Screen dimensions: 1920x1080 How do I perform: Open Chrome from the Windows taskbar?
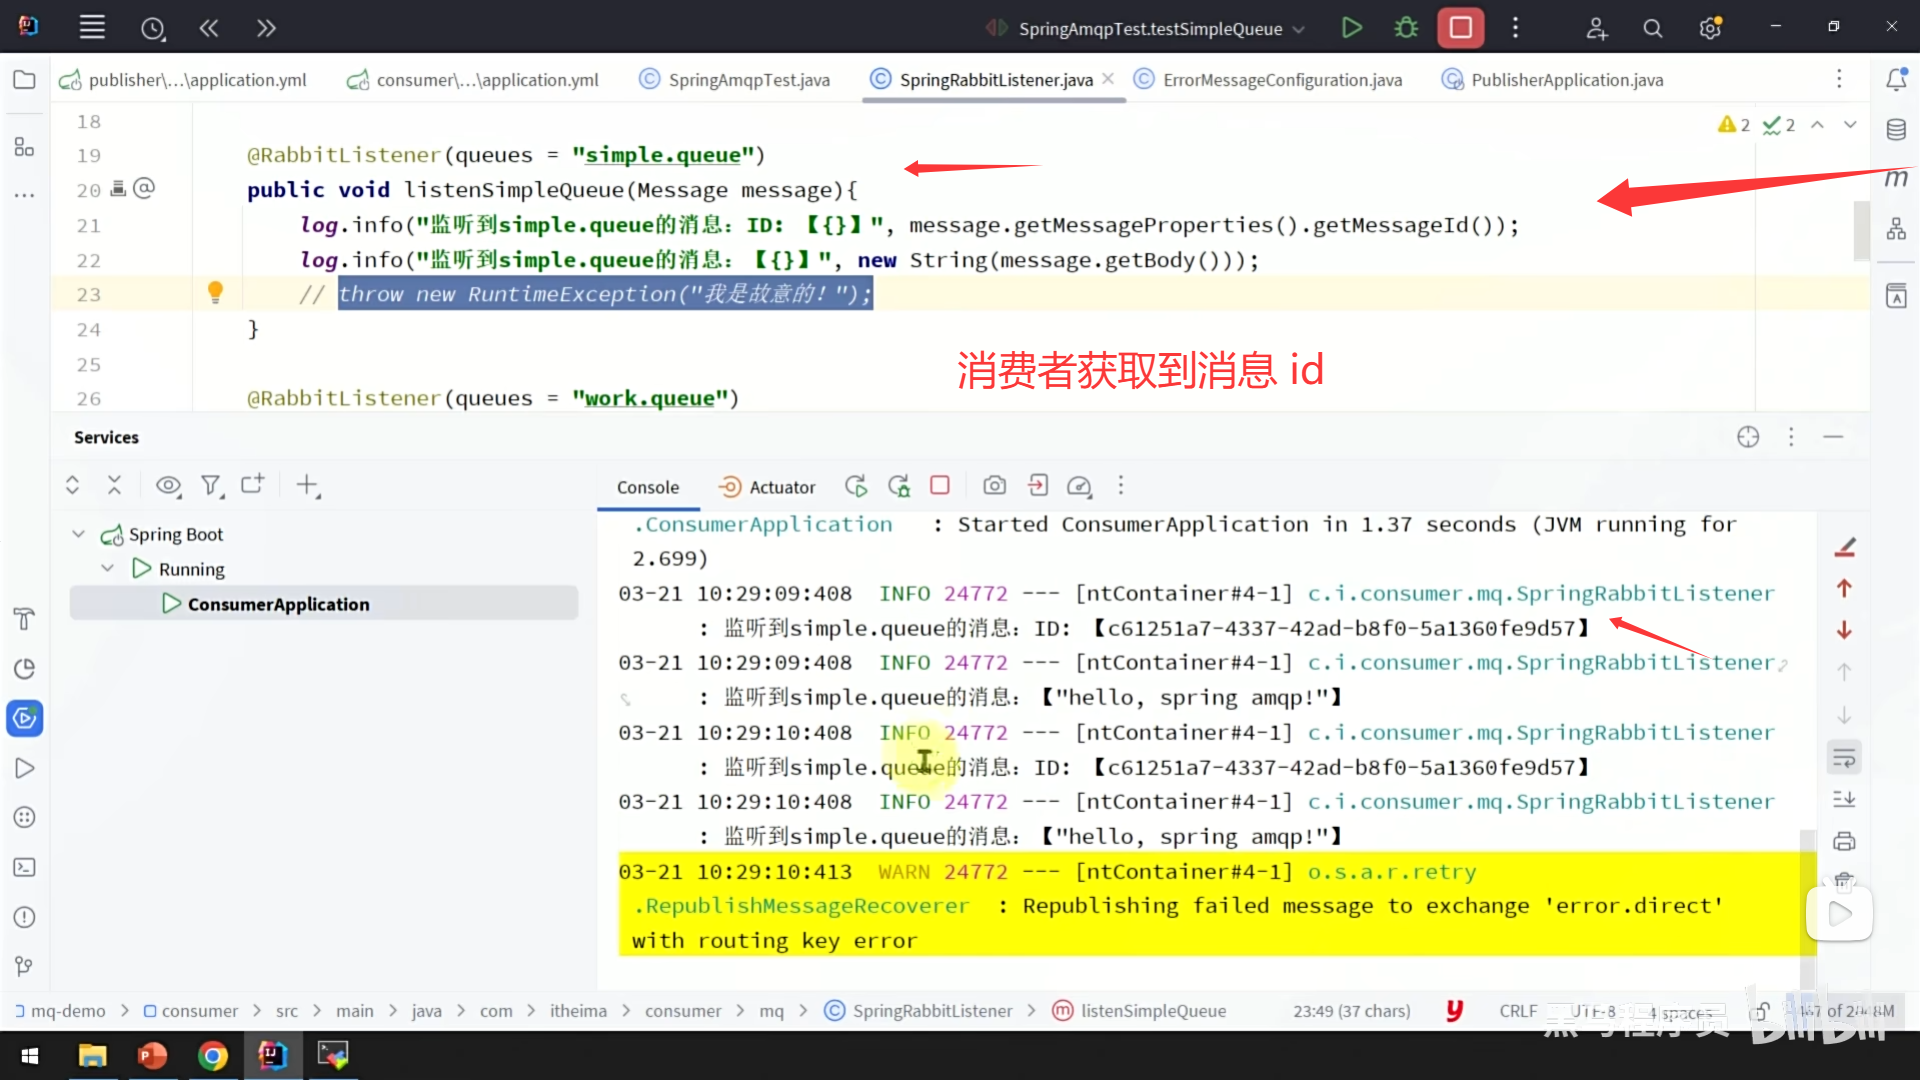point(212,1056)
